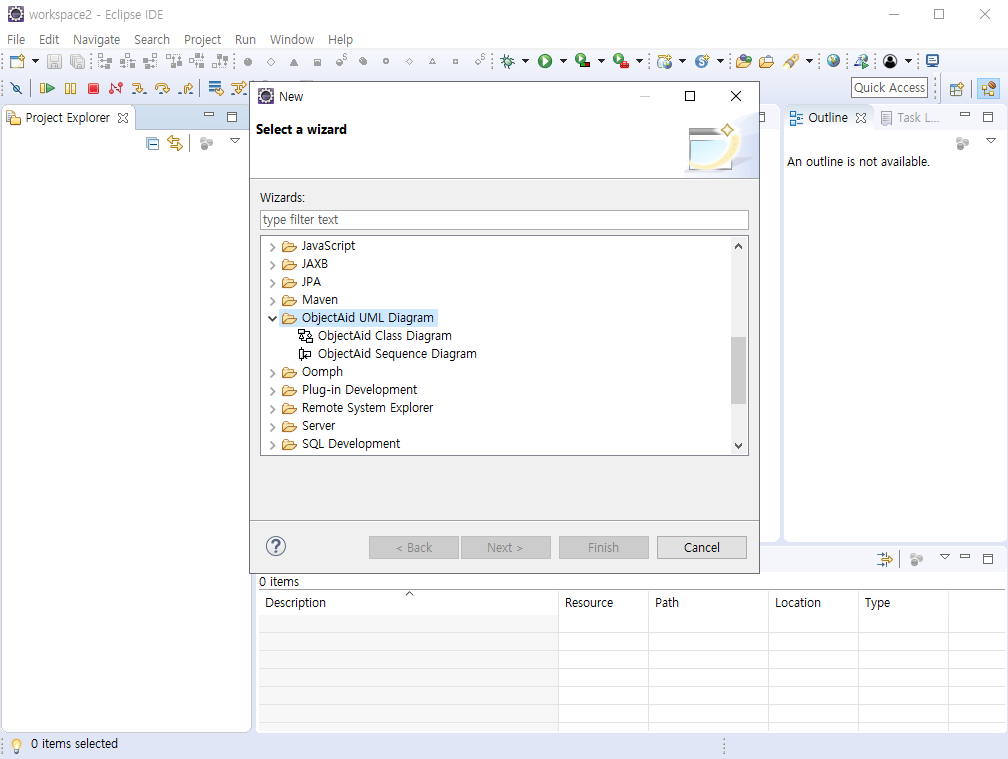Click the Save All icon
1008x759 pixels.
[77, 61]
